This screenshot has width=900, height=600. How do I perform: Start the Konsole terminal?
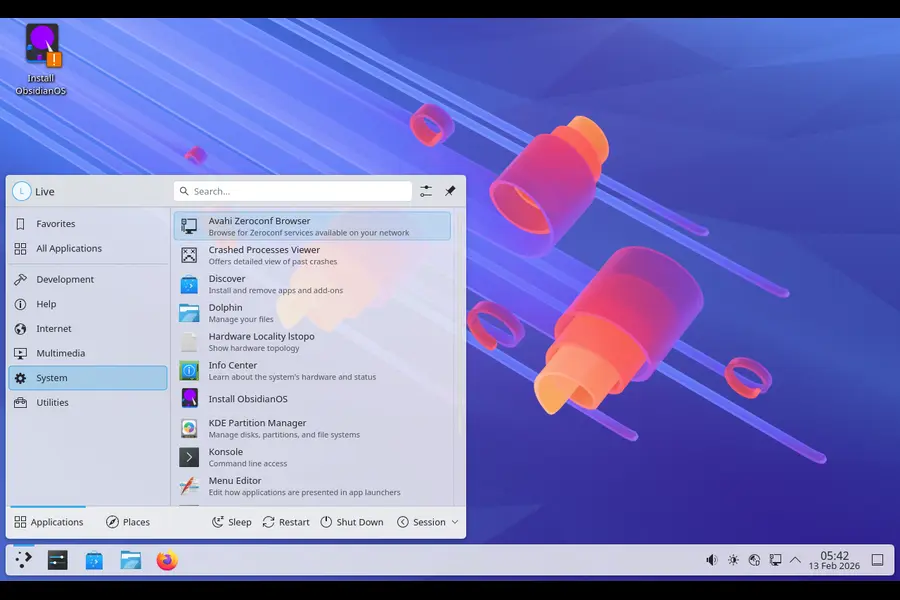coord(224,456)
